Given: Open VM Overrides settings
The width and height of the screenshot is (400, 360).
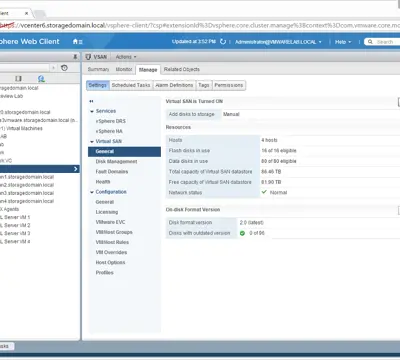Looking at the screenshot, I should coord(111,252).
